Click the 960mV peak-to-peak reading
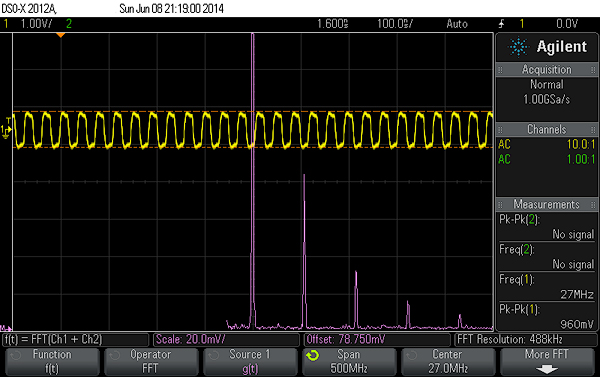600x377 pixels. click(577, 325)
